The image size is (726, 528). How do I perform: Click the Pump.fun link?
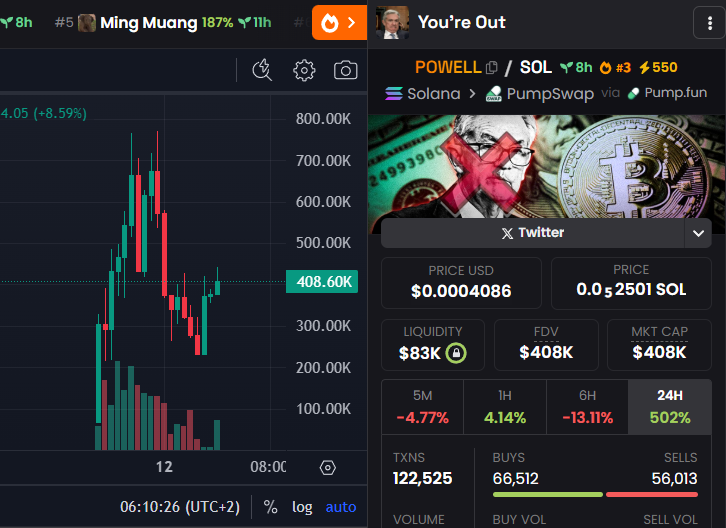pyautogui.click(x=667, y=93)
